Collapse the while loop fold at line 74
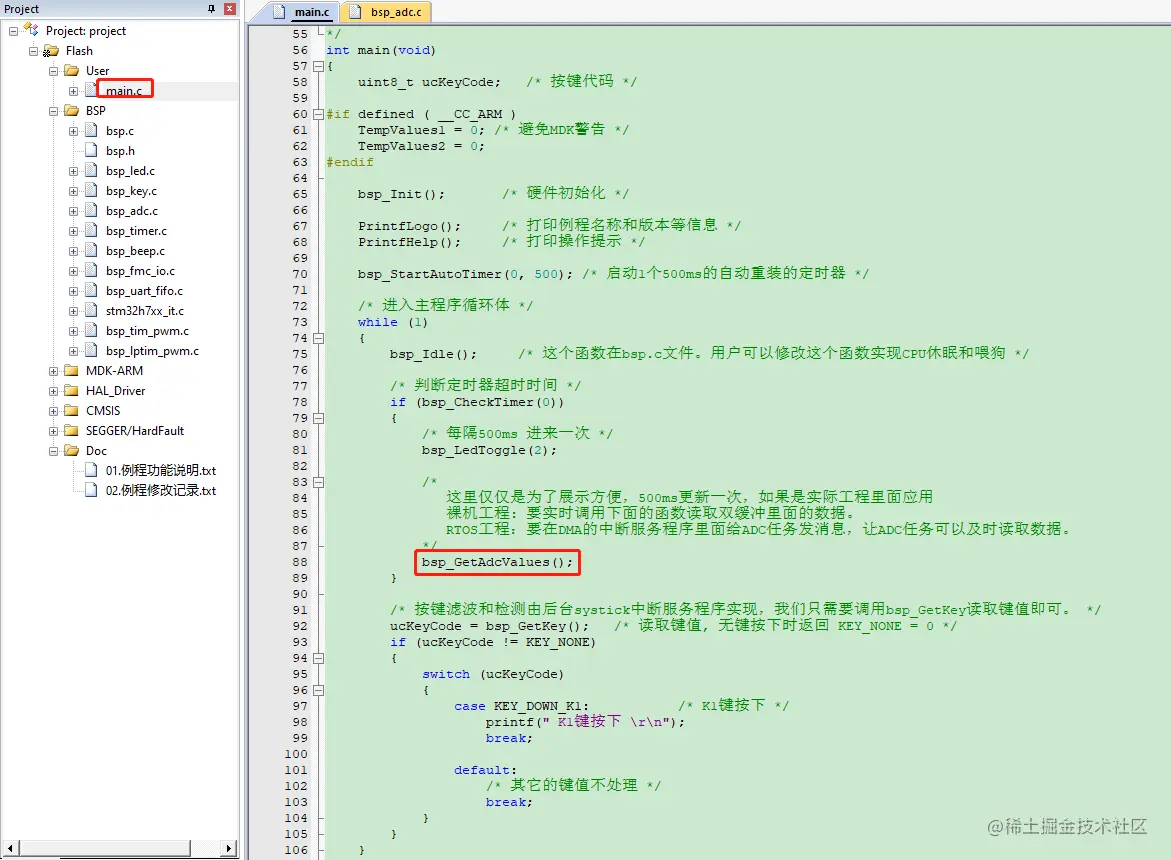This screenshot has width=1171, height=860. click(x=319, y=338)
